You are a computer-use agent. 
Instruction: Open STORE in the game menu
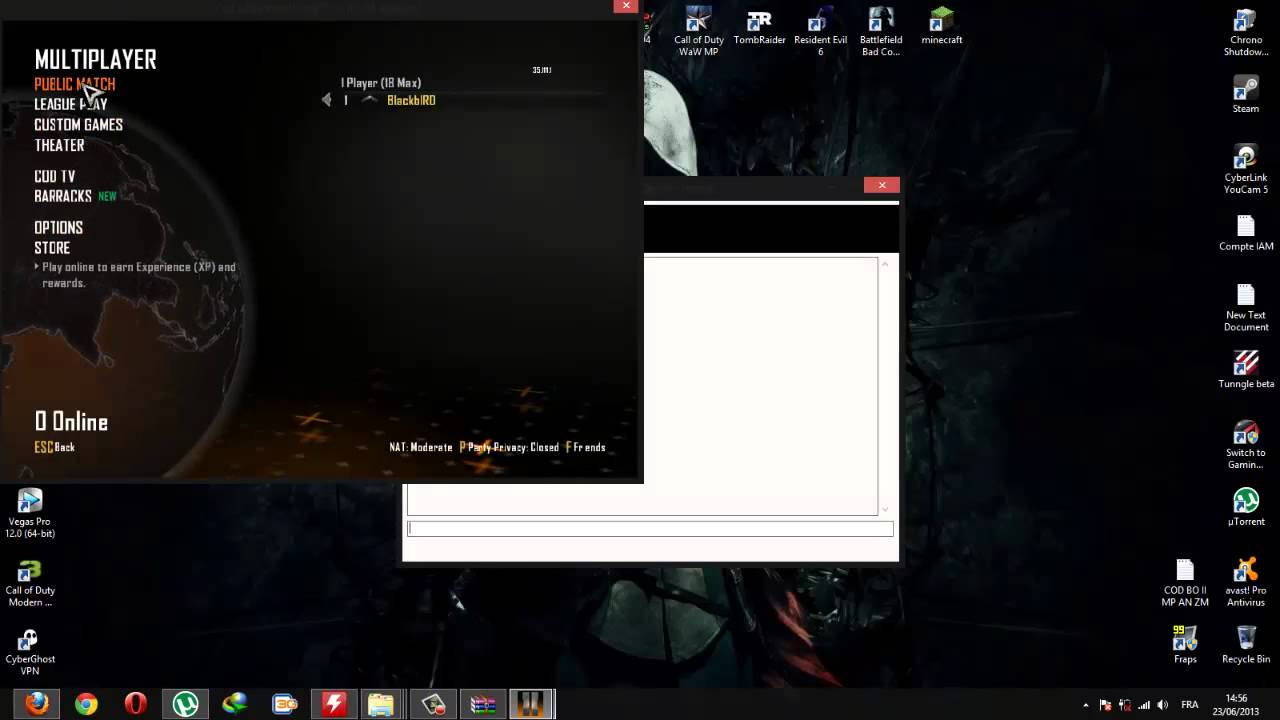pyautogui.click(x=52, y=247)
